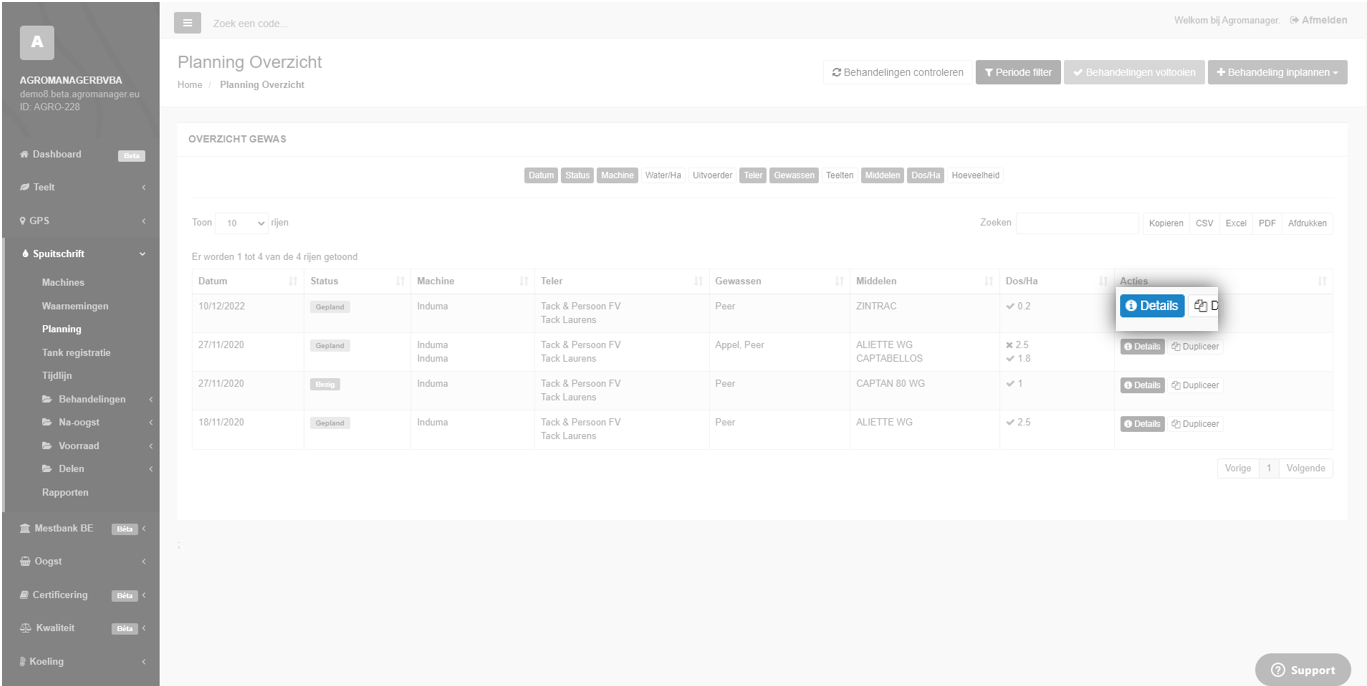Screen dimensions: 1367x686
Task: Toggle the Hoeveelheid column visibility
Action: (975, 175)
